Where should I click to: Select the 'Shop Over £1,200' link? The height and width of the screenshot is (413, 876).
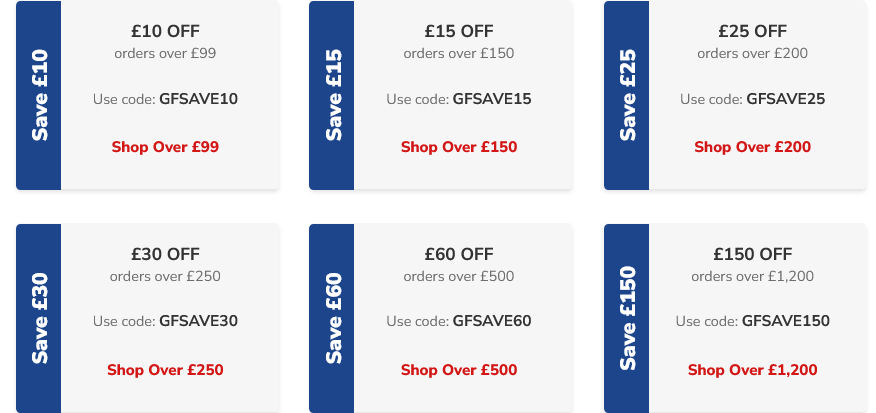752,370
